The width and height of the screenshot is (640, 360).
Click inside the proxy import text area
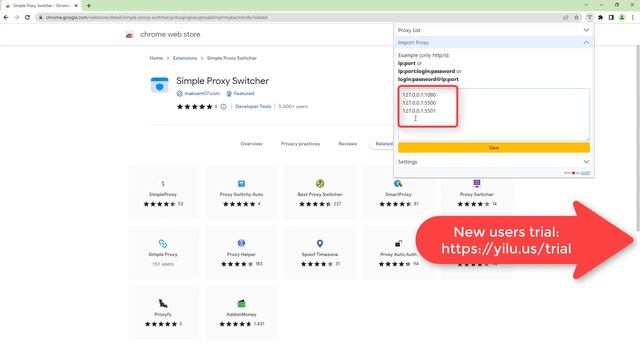point(493,114)
